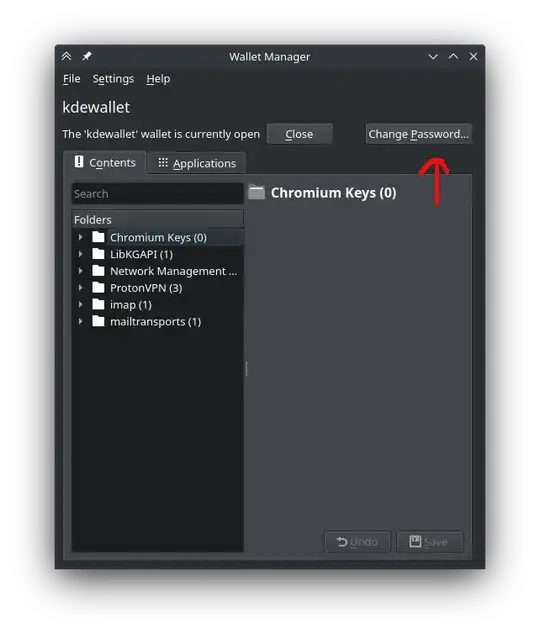Expand the LibKGAPI folder arrow
Image resolution: width=540 pixels, height=634 pixels.
80,254
